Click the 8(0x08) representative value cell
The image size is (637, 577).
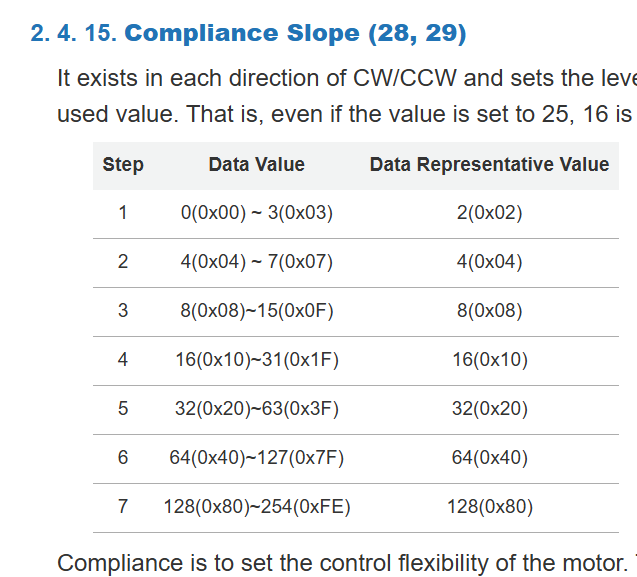(x=489, y=311)
